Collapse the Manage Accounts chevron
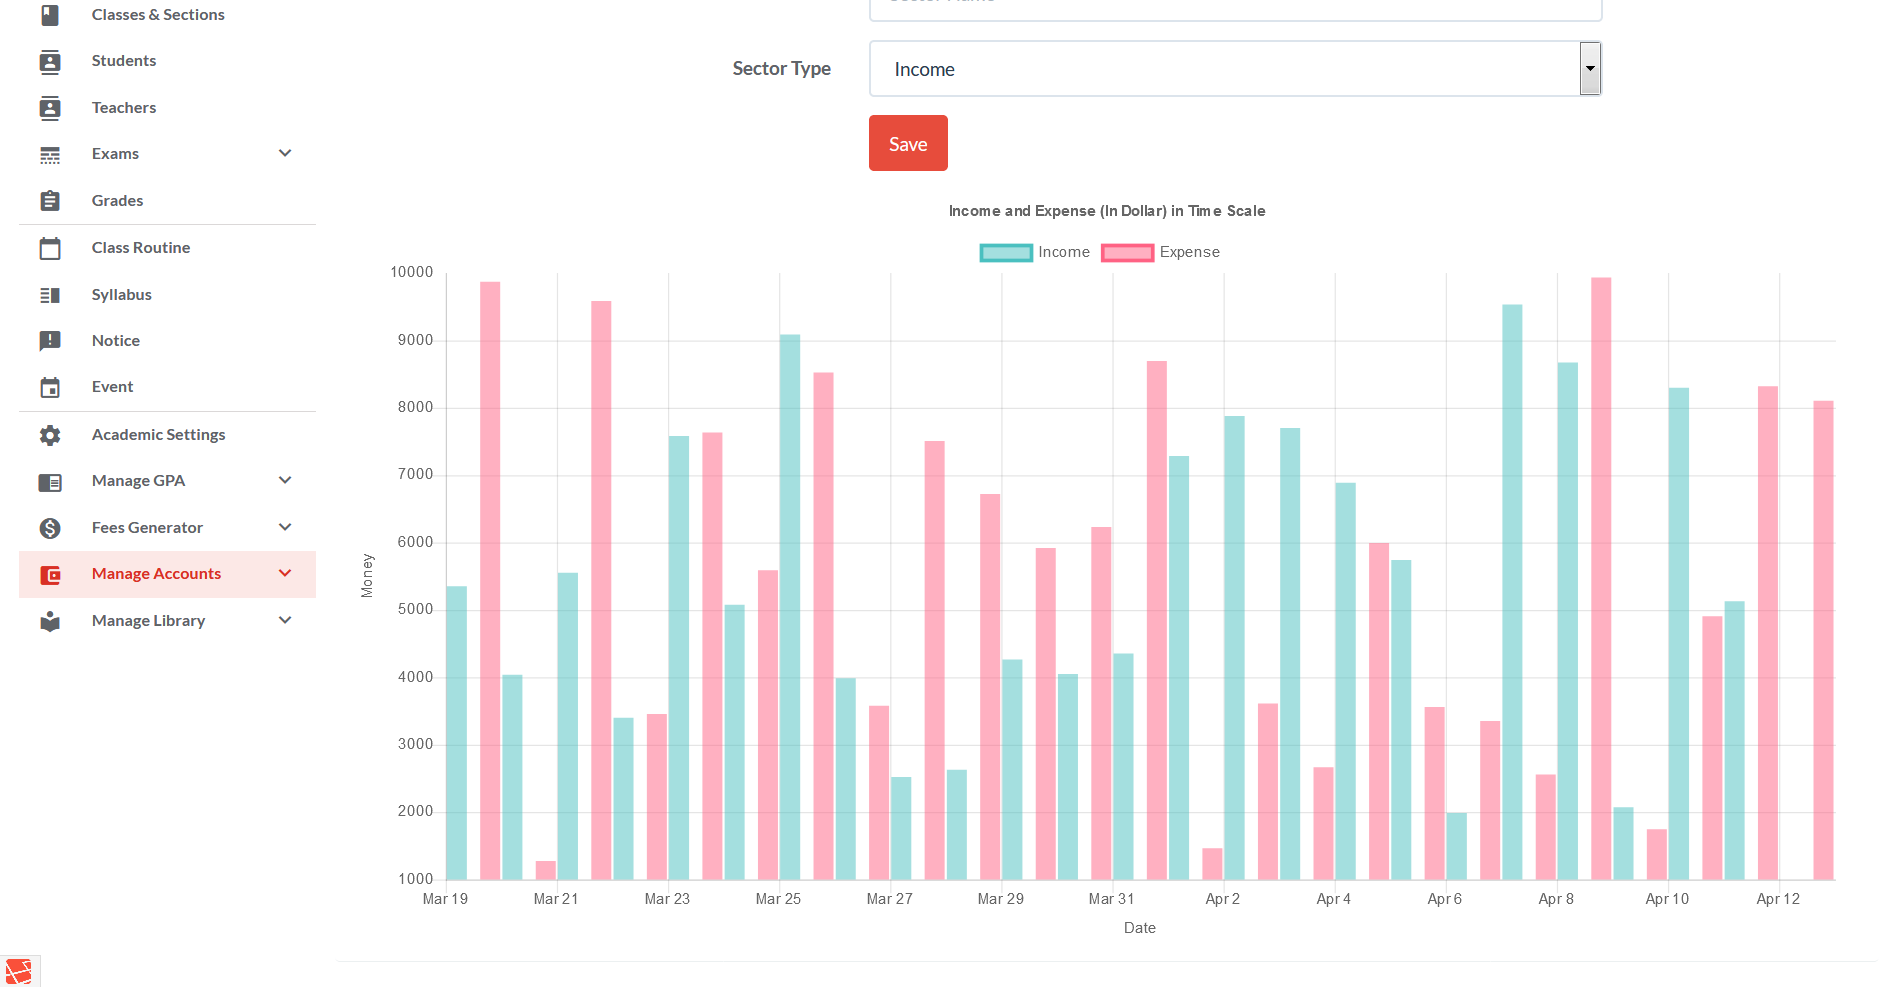 click(x=285, y=573)
